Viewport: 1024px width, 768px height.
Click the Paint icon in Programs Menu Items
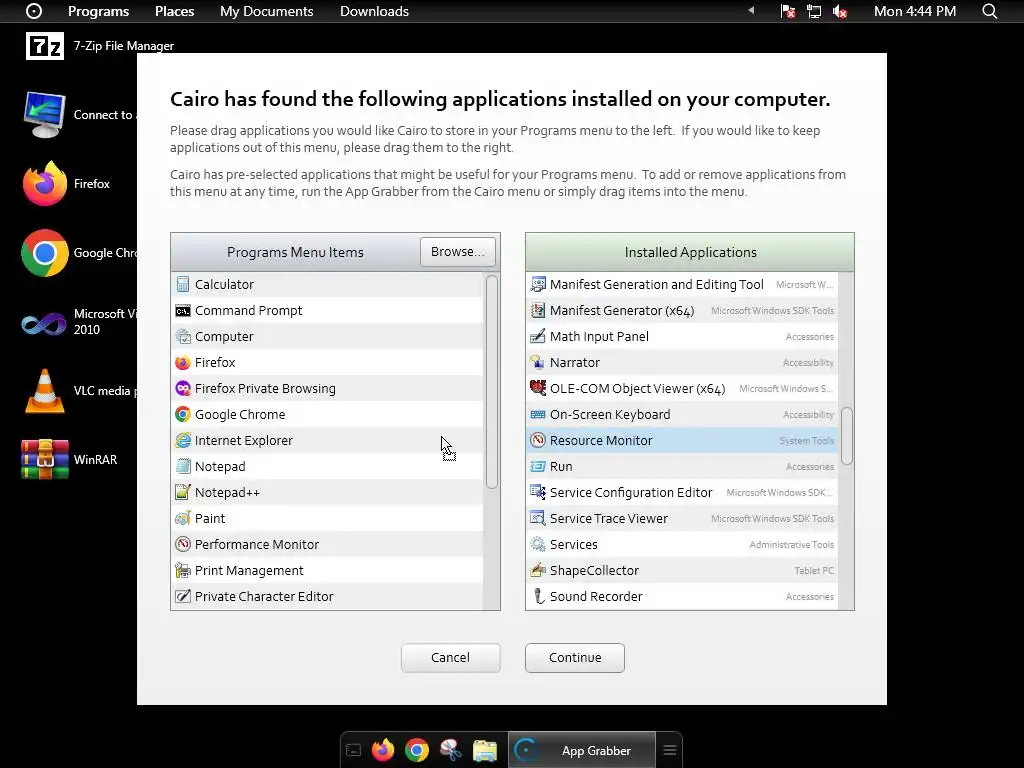pos(183,519)
